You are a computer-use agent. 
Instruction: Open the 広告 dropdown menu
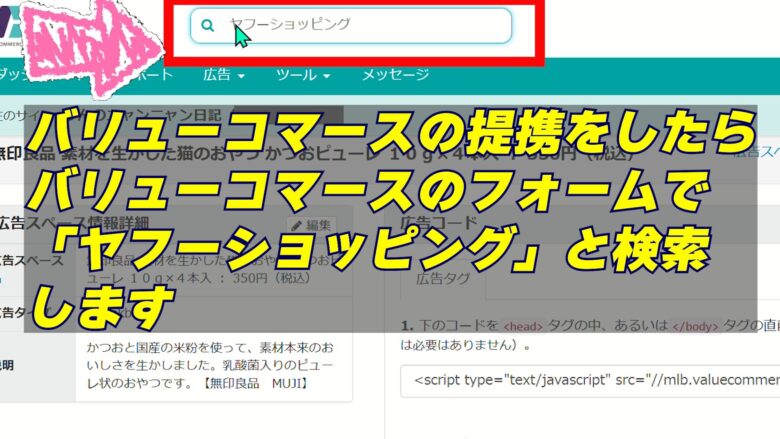coord(223,75)
